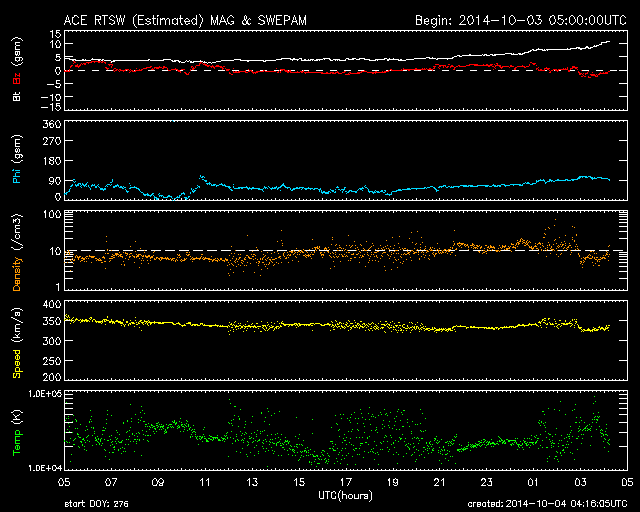Click the 21 hour tick label
This screenshot has width=640, height=512.
pos(440,483)
